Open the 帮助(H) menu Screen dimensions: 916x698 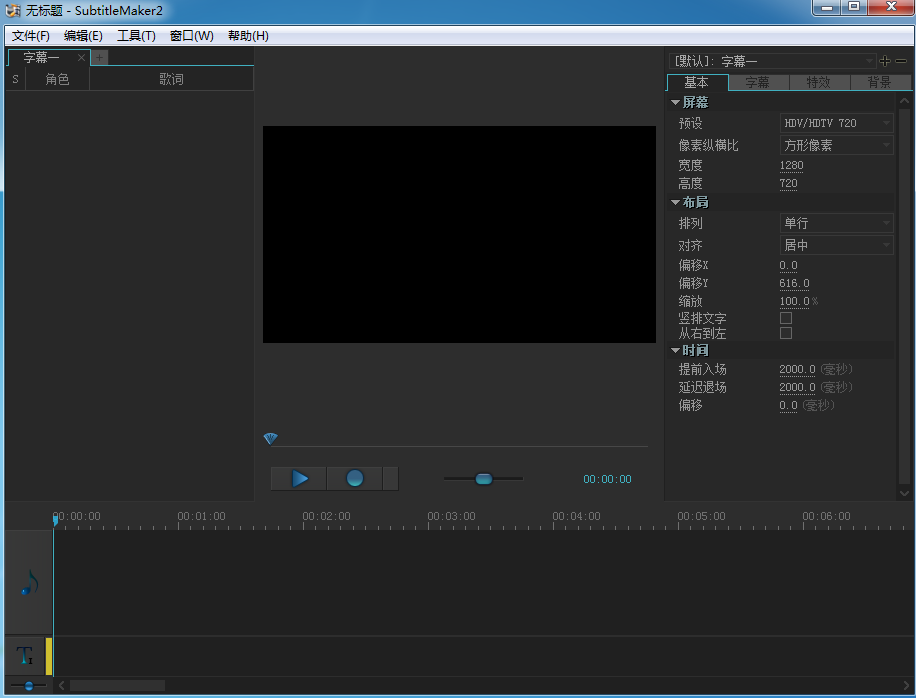[x=248, y=36]
